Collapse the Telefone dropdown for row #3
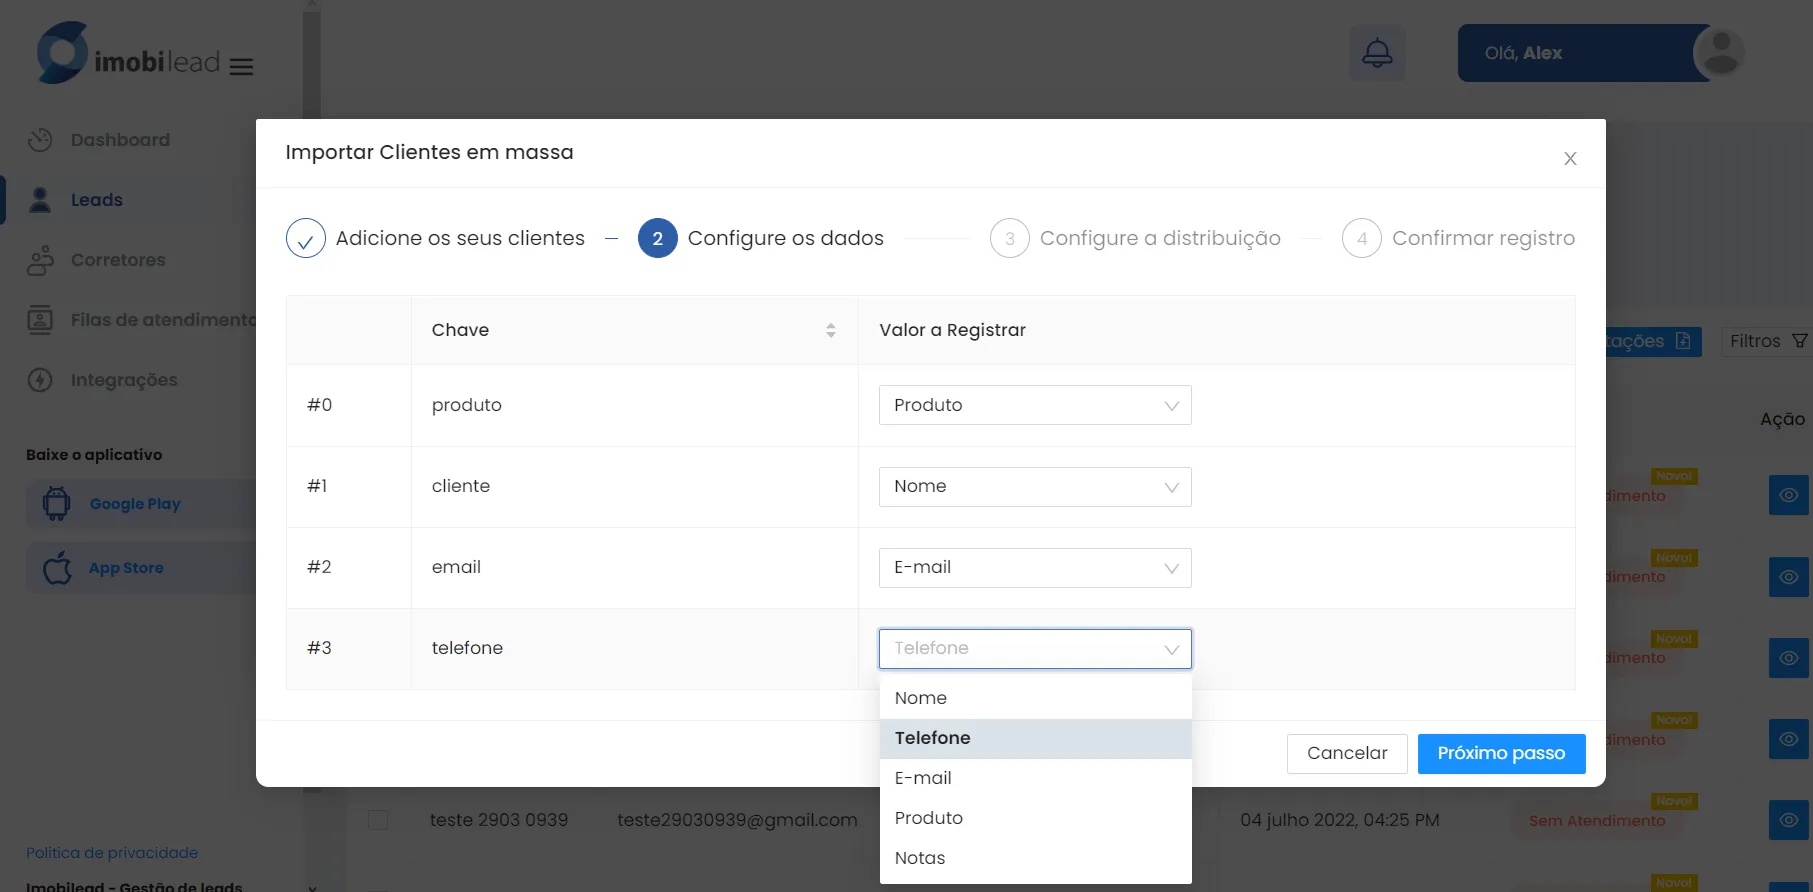1813x892 pixels. 1035,649
